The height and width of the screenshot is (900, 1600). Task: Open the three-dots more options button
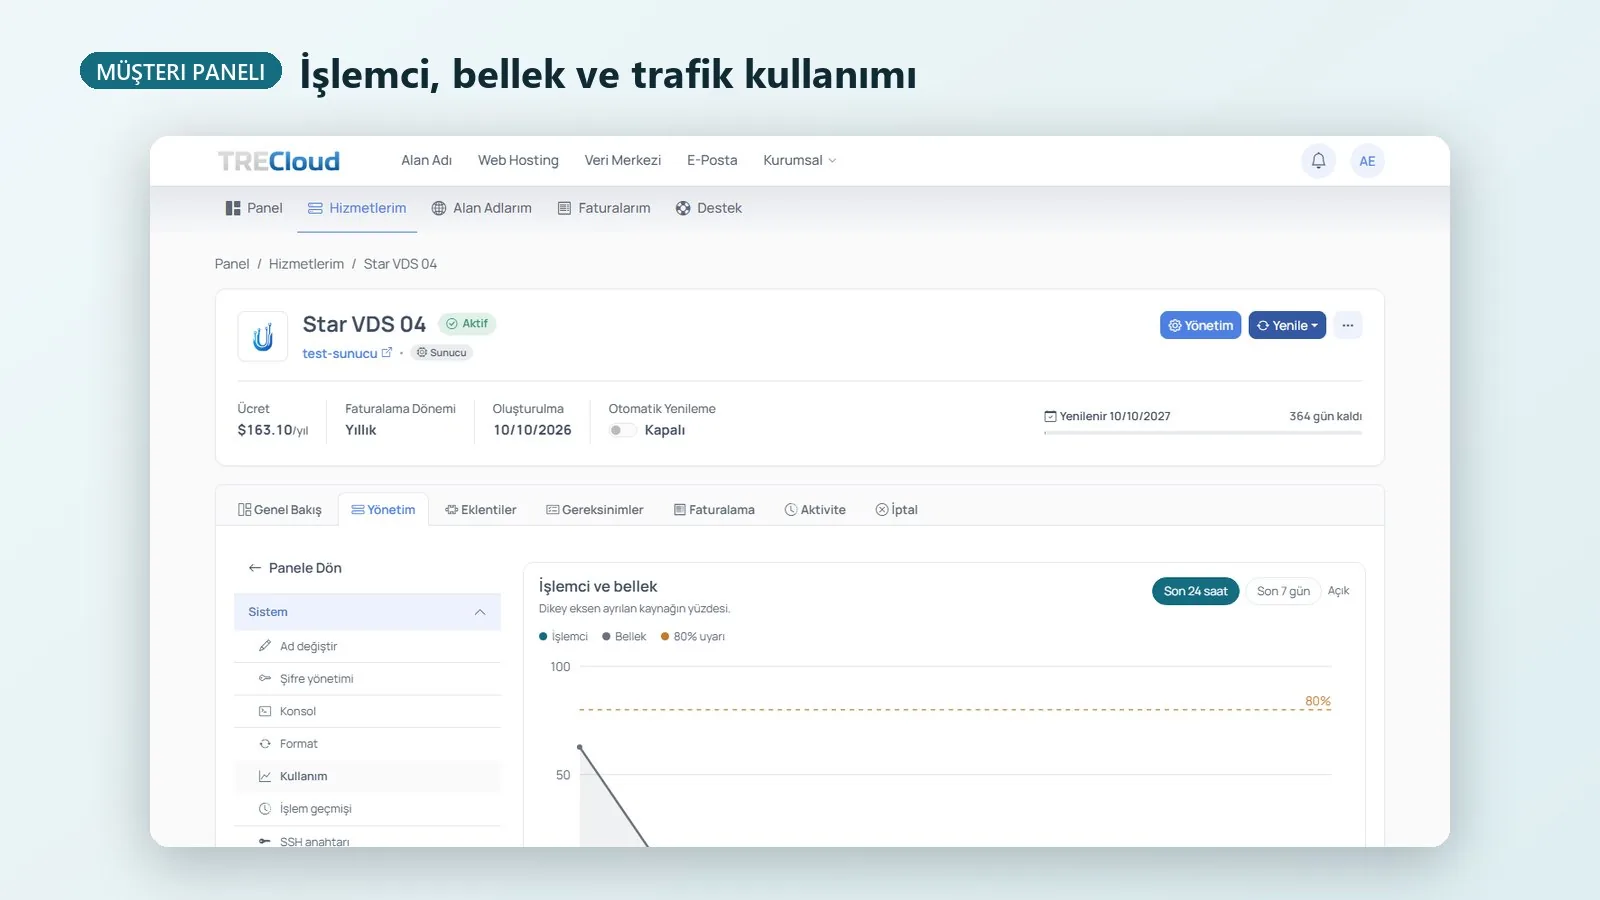pos(1347,325)
